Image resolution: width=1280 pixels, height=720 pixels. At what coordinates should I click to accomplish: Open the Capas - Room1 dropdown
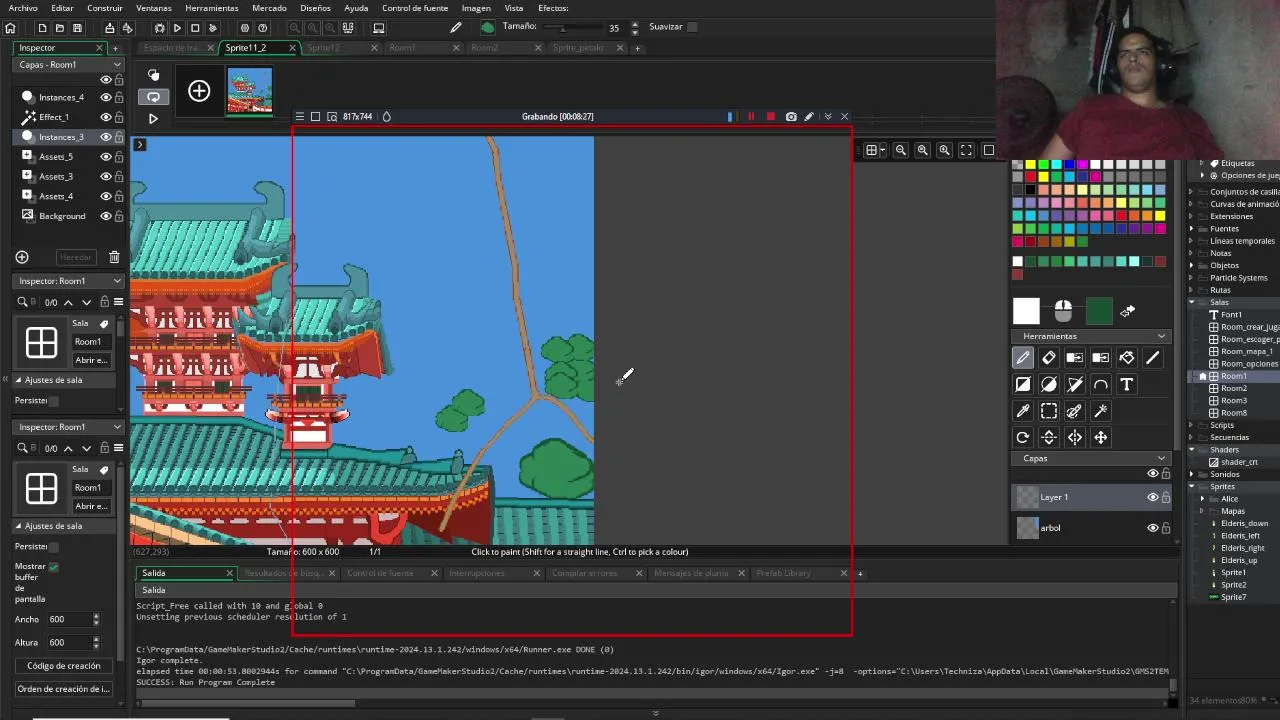click(x=69, y=65)
